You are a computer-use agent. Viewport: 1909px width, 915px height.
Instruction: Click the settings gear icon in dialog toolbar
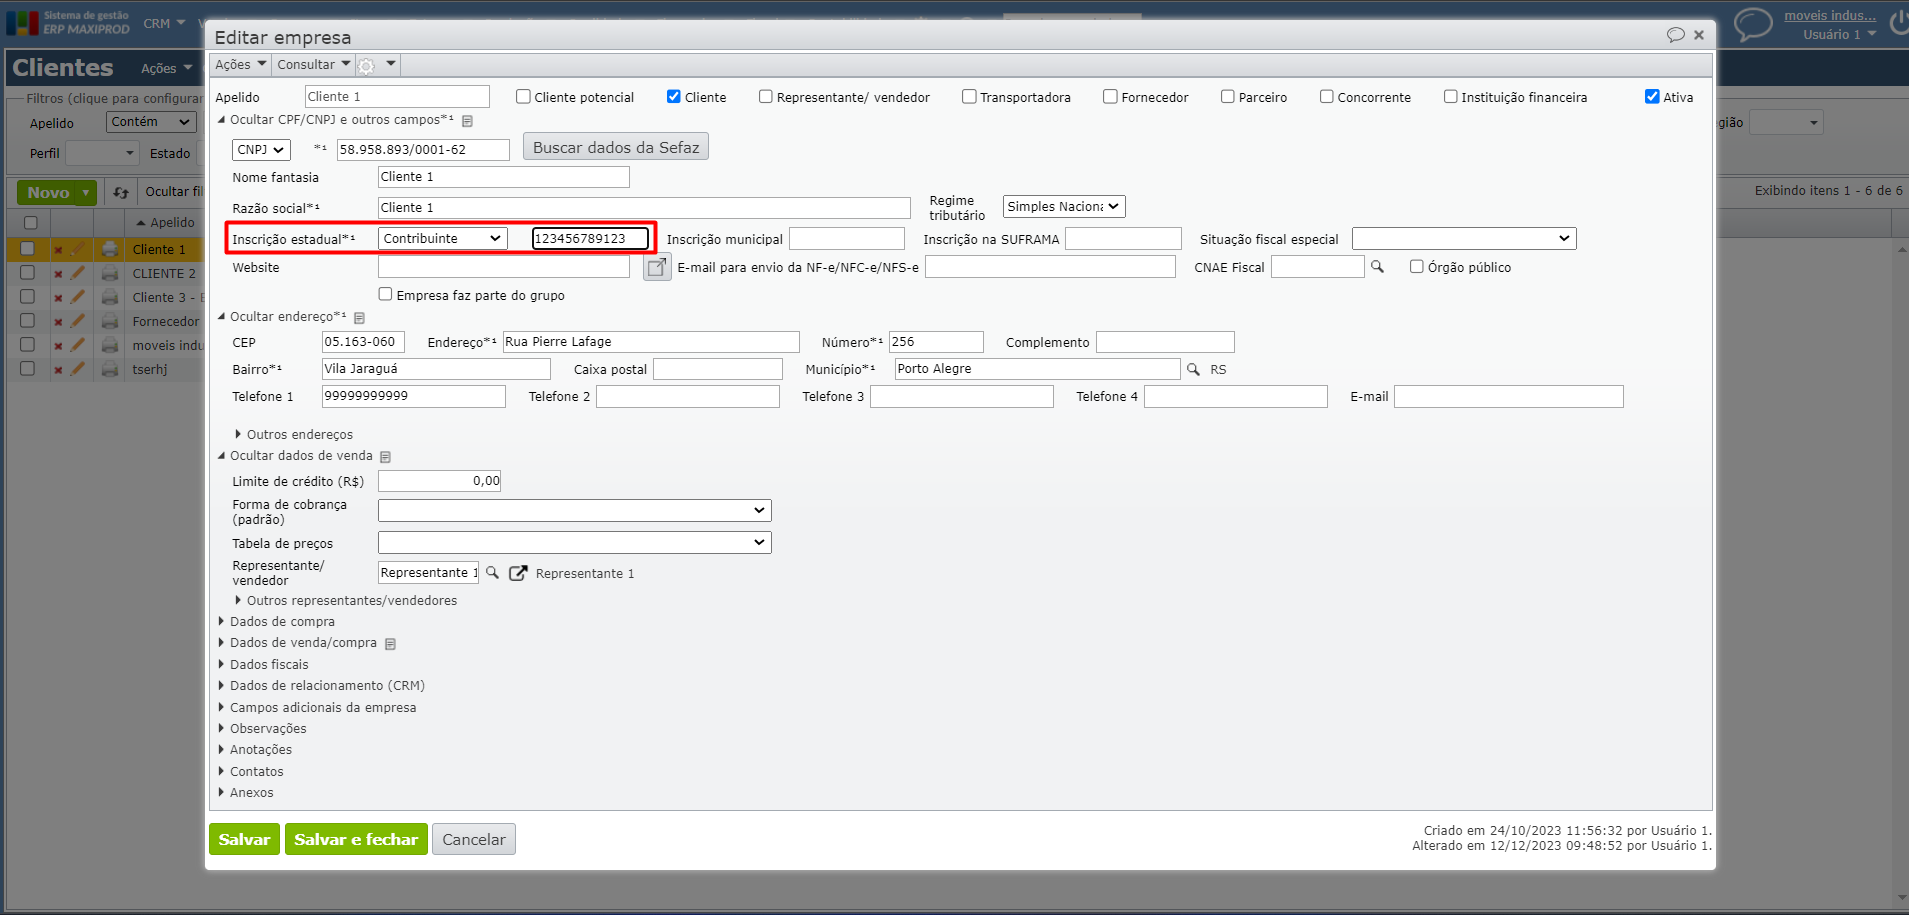tap(367, 66)
